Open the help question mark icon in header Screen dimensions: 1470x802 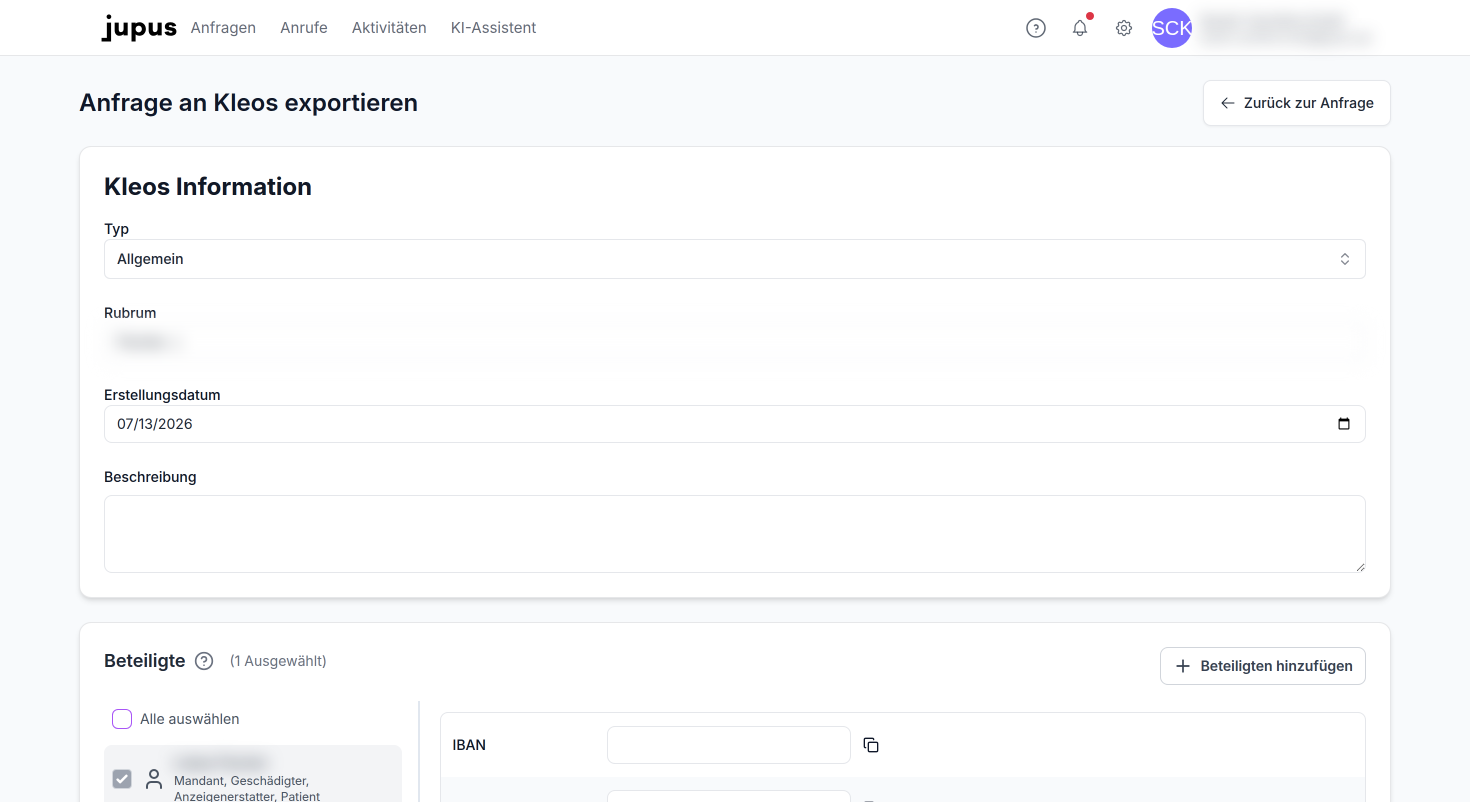(x=1036, y=28)
